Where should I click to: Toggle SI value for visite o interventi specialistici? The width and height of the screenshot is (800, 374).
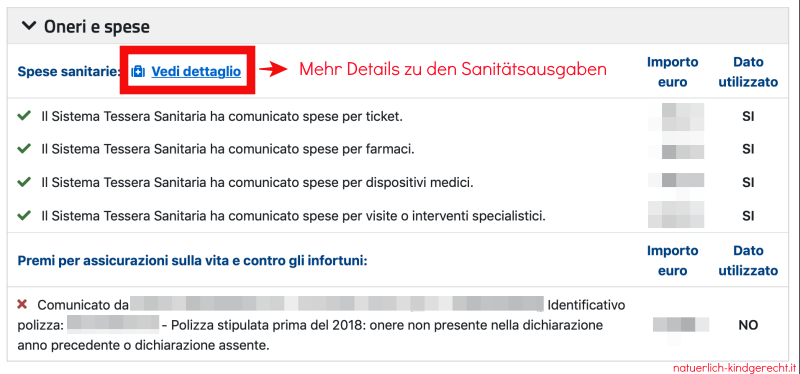click(x=748, y=216)
